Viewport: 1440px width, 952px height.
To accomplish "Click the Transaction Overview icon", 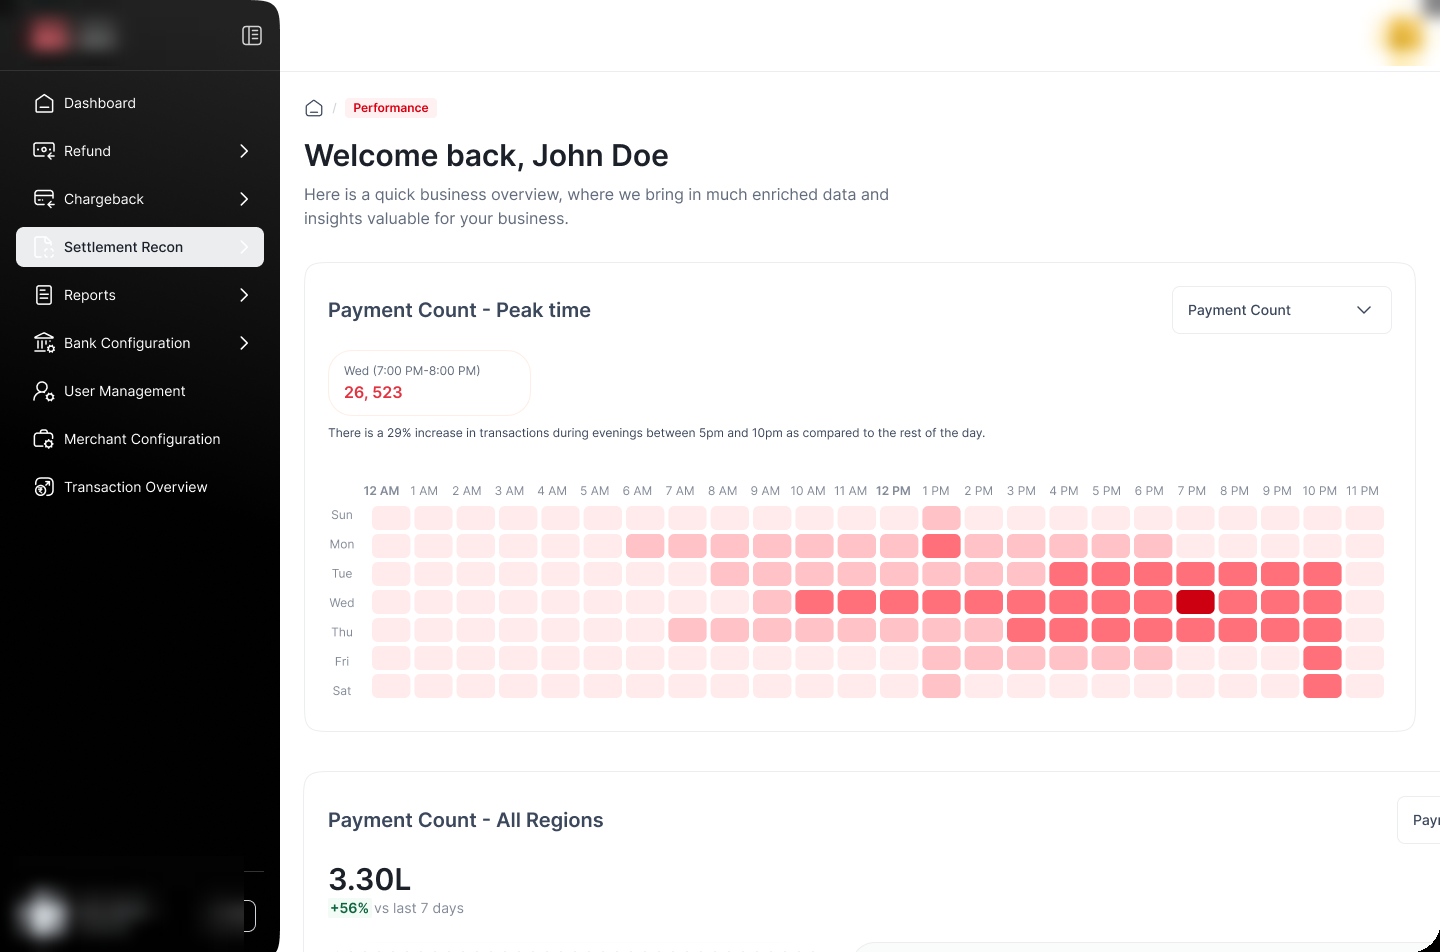I will coord(44,487).
